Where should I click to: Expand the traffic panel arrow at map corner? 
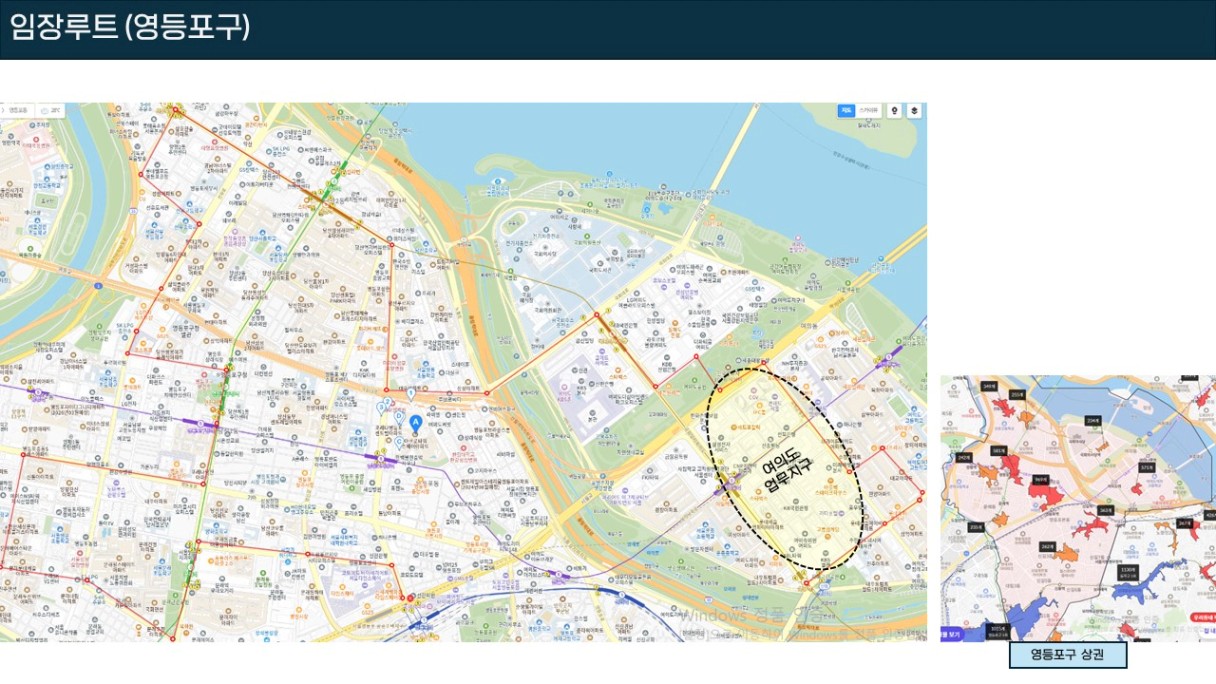coord(2,110)
